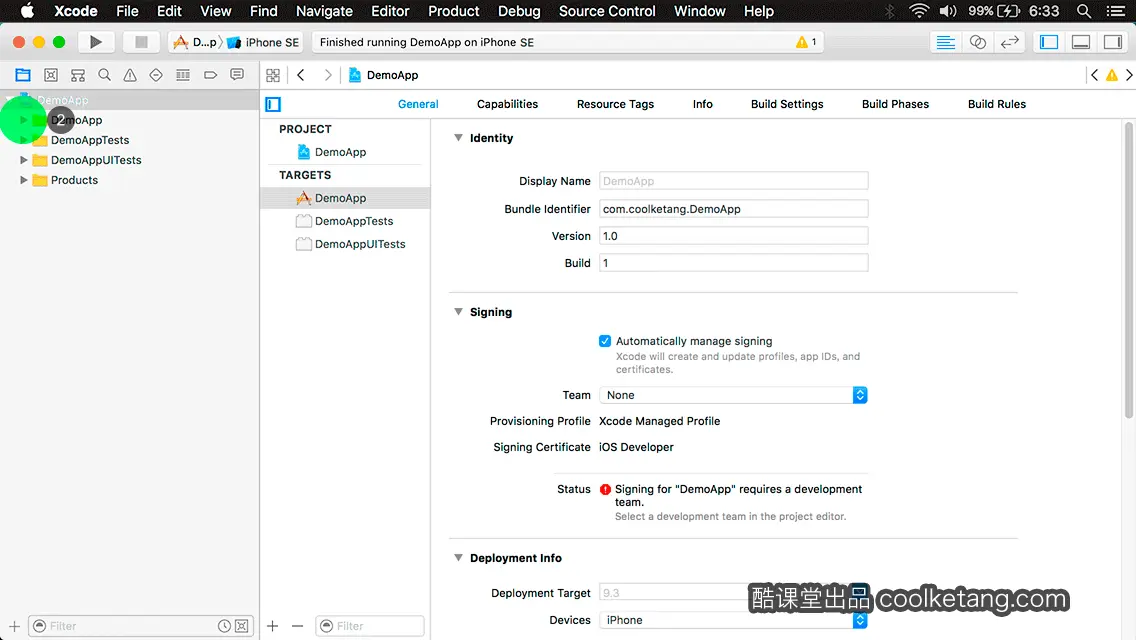Image resolution: width=1136 pixels, height=640 pixels.
Task: Open the Devices dropdown
Action: (732, 620)
